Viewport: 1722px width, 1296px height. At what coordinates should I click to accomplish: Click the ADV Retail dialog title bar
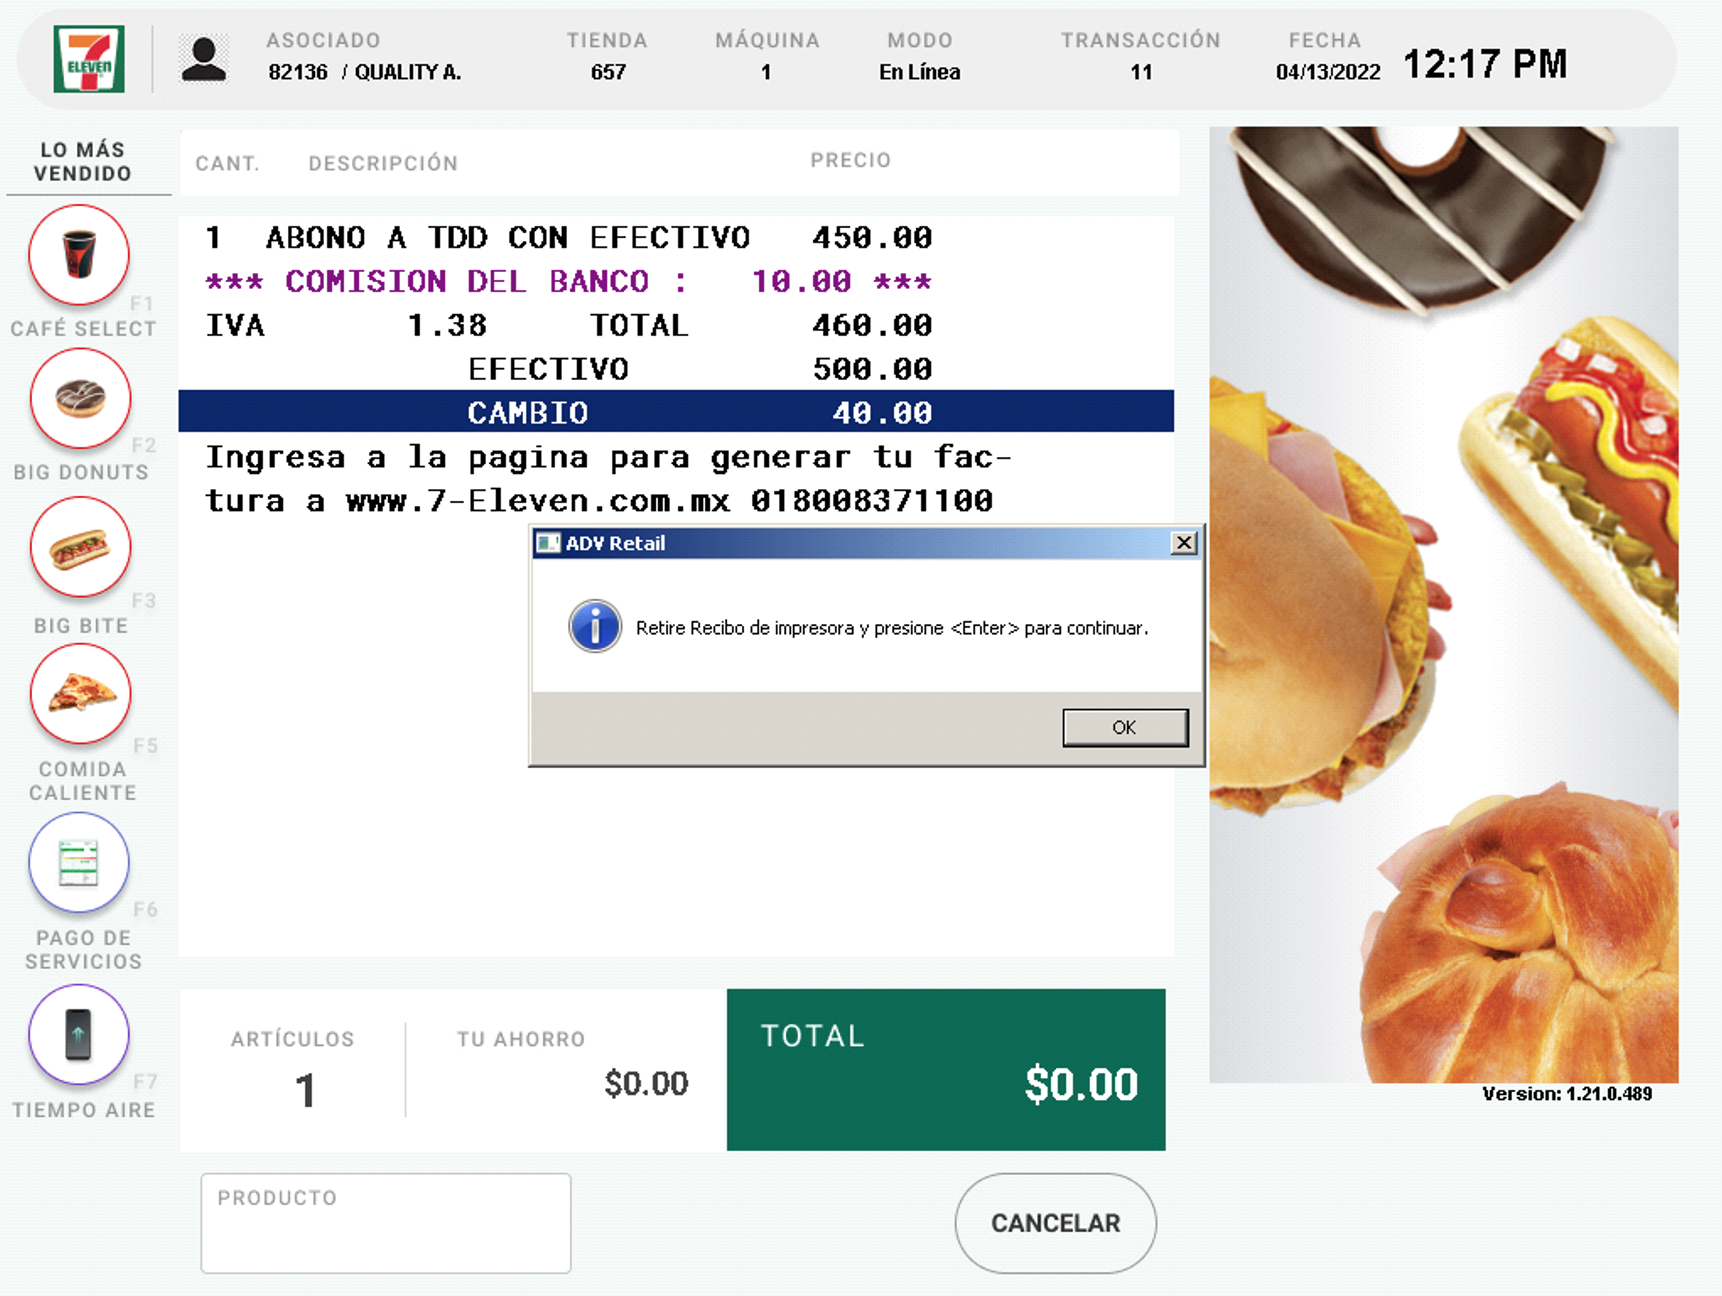(x=851, y=543)
